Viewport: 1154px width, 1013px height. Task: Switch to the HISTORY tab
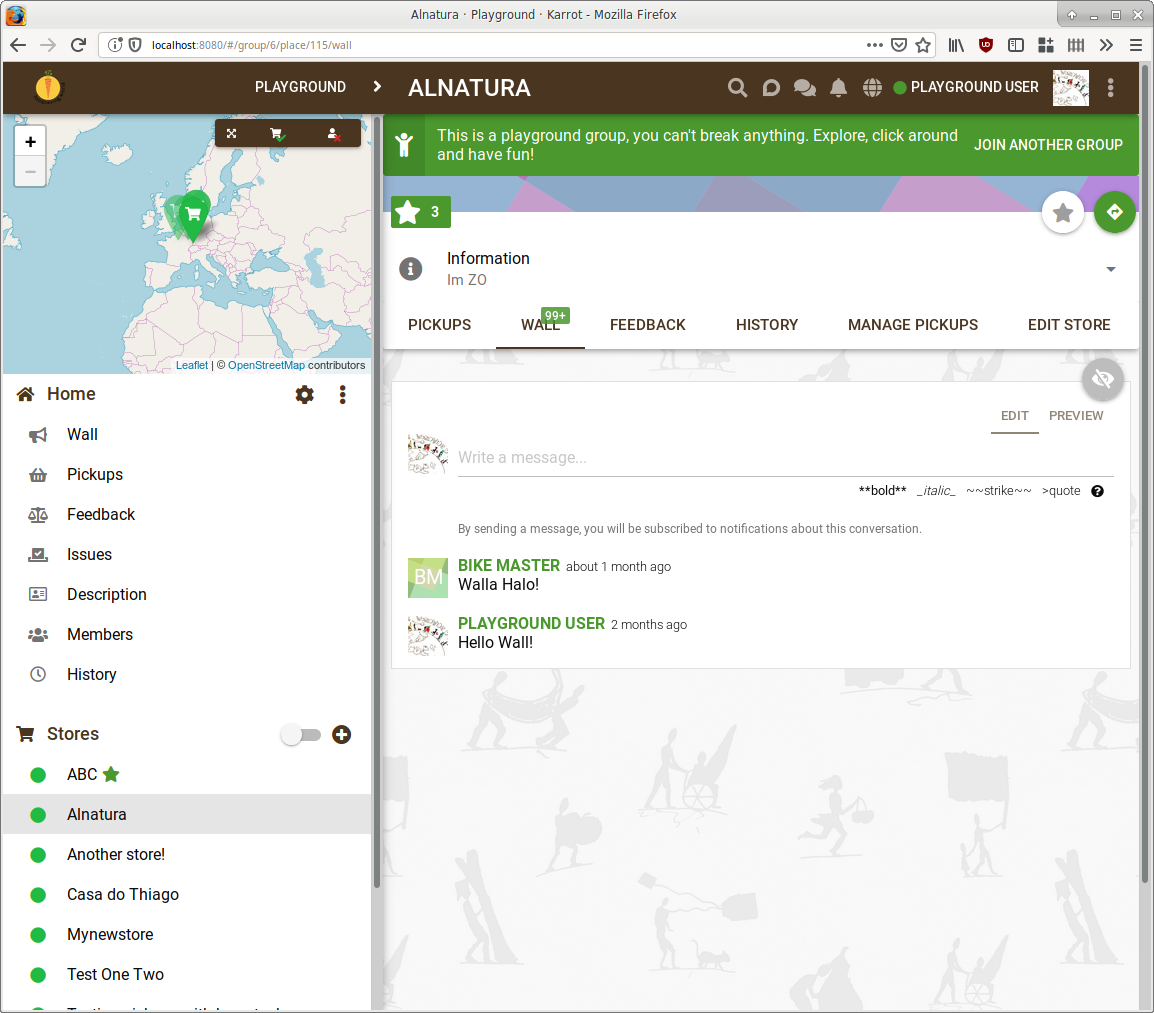click(767, 325)
